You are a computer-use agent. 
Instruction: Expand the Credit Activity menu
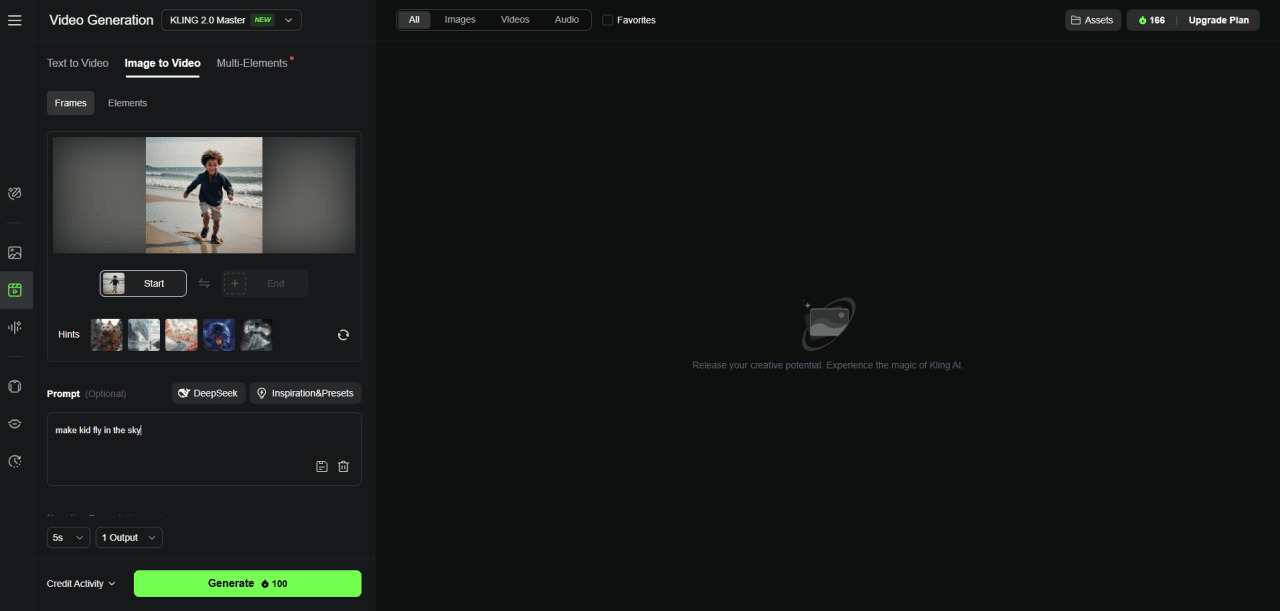[81, 584]
